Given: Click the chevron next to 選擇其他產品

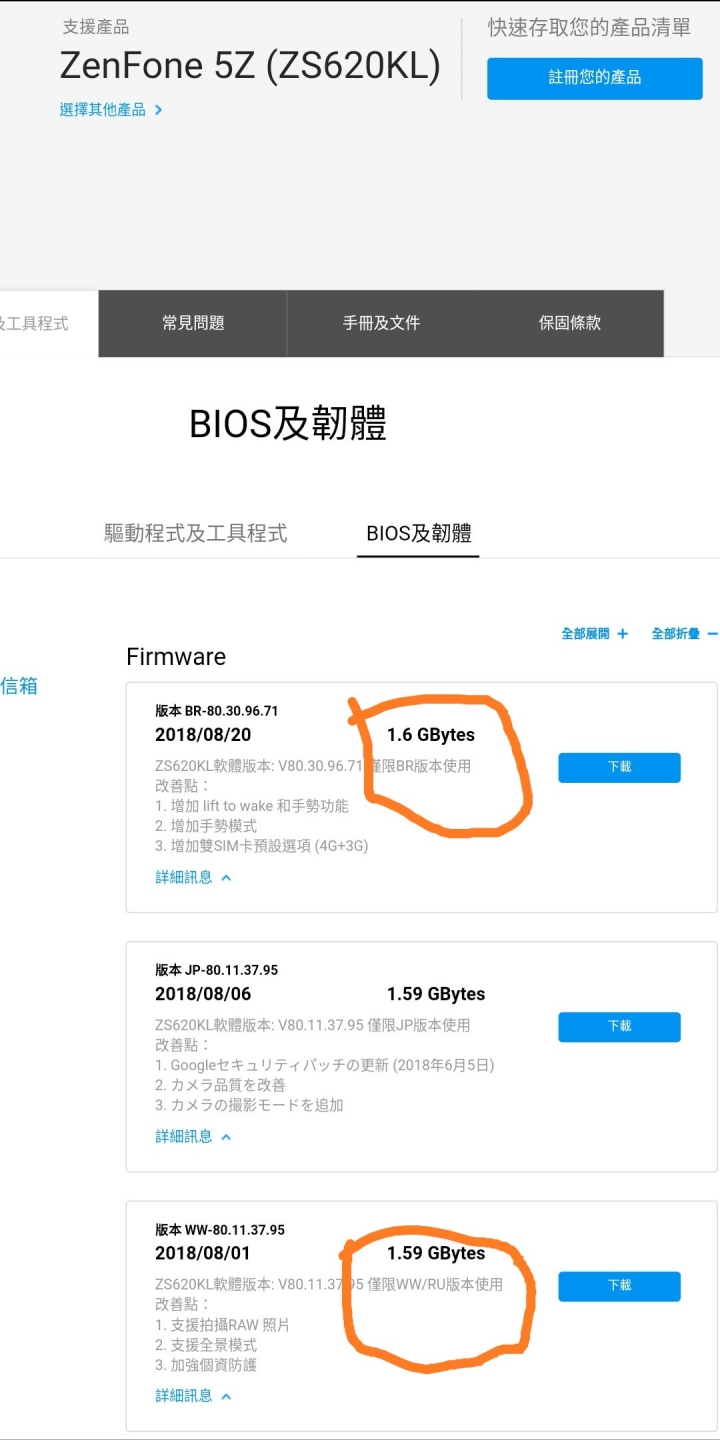Looking at the screenshot, I should click(x=158, y=110).
